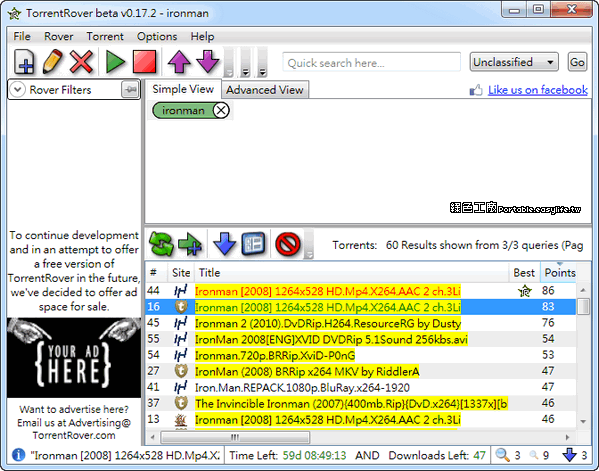Click the thumbs-up Facebook icon
599x471 pixels.
pyautogui.click(x=476, y=90)
